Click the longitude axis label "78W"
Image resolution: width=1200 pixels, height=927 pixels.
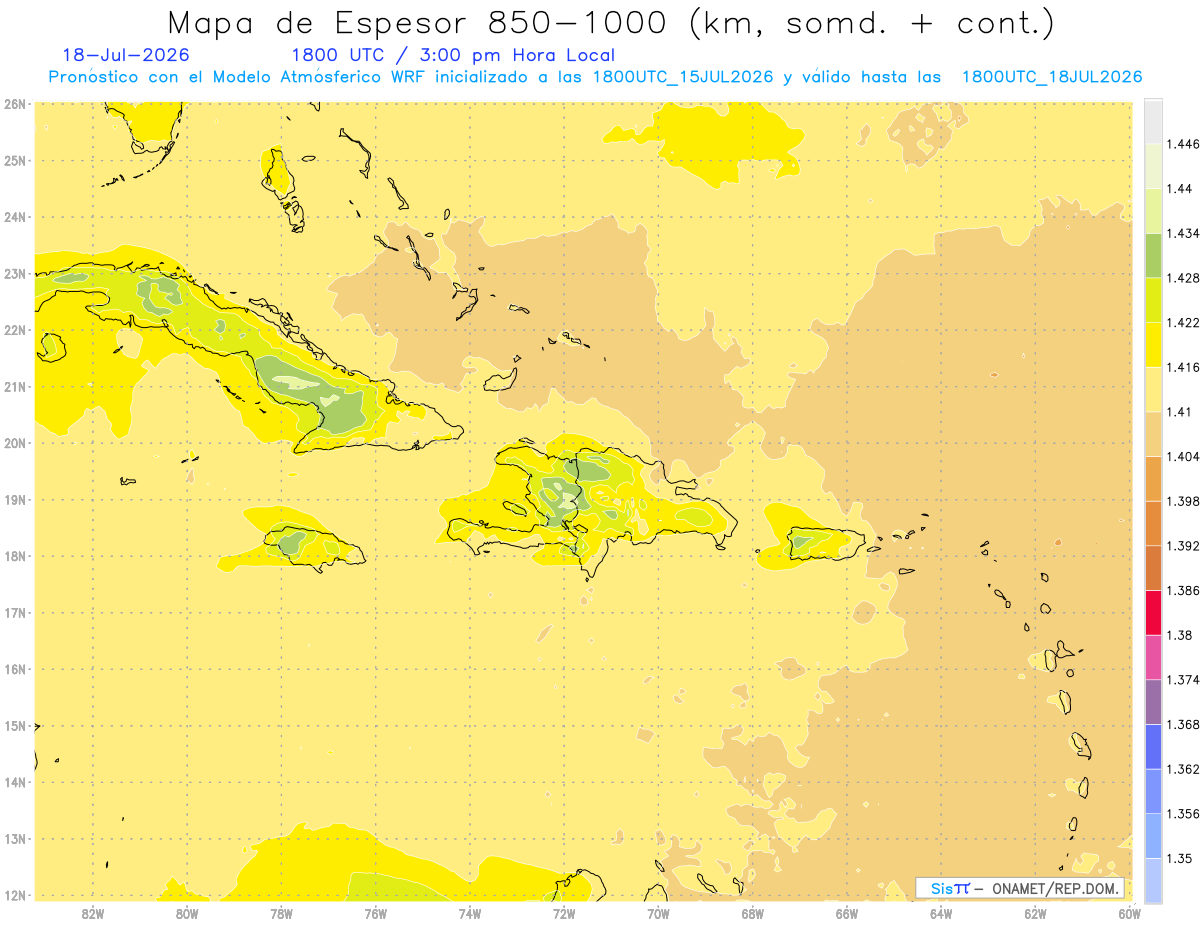(x=281, y=913)
